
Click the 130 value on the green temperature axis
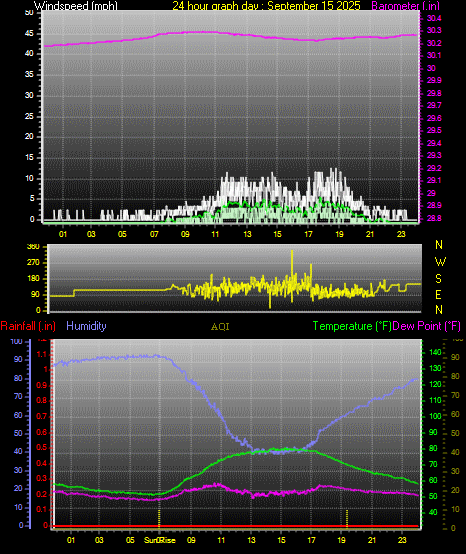point(435,368)
